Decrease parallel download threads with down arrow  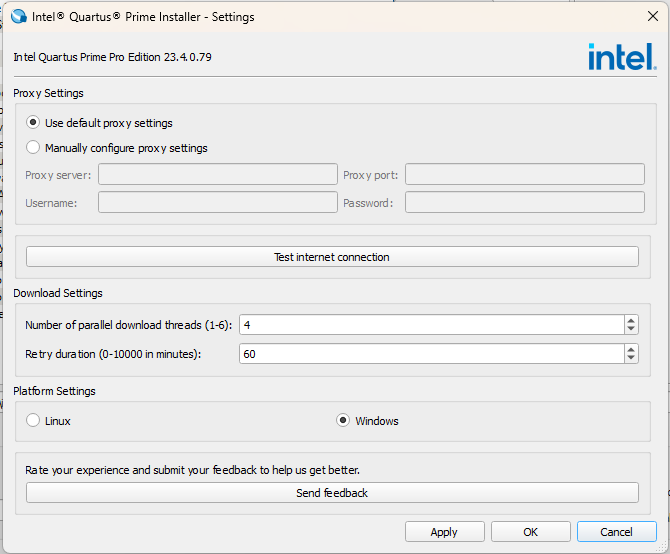(x=631, y=329)
